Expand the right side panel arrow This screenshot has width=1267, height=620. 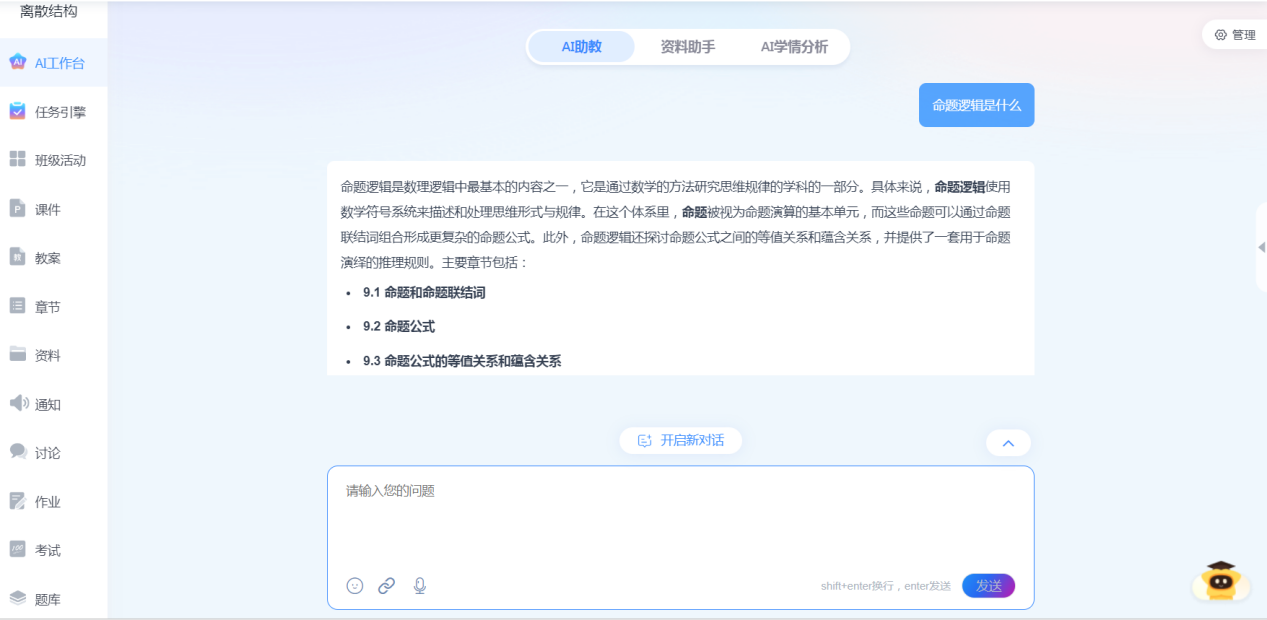pos(1260,247)
